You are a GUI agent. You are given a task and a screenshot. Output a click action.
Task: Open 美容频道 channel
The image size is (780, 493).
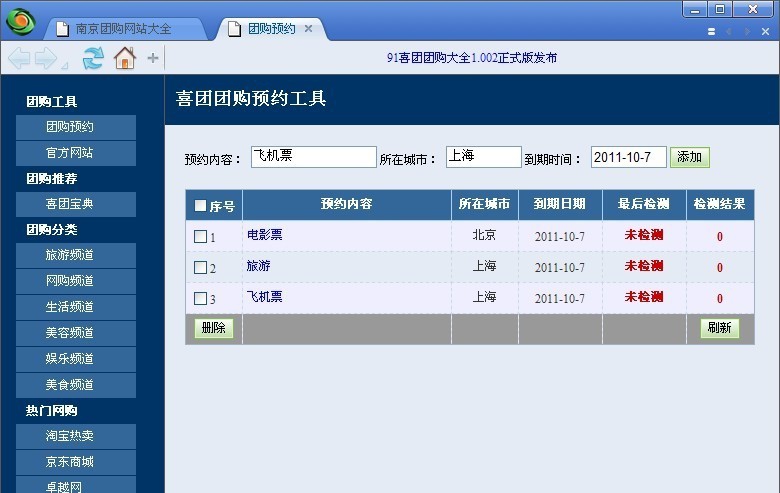(x=76, y=333)
